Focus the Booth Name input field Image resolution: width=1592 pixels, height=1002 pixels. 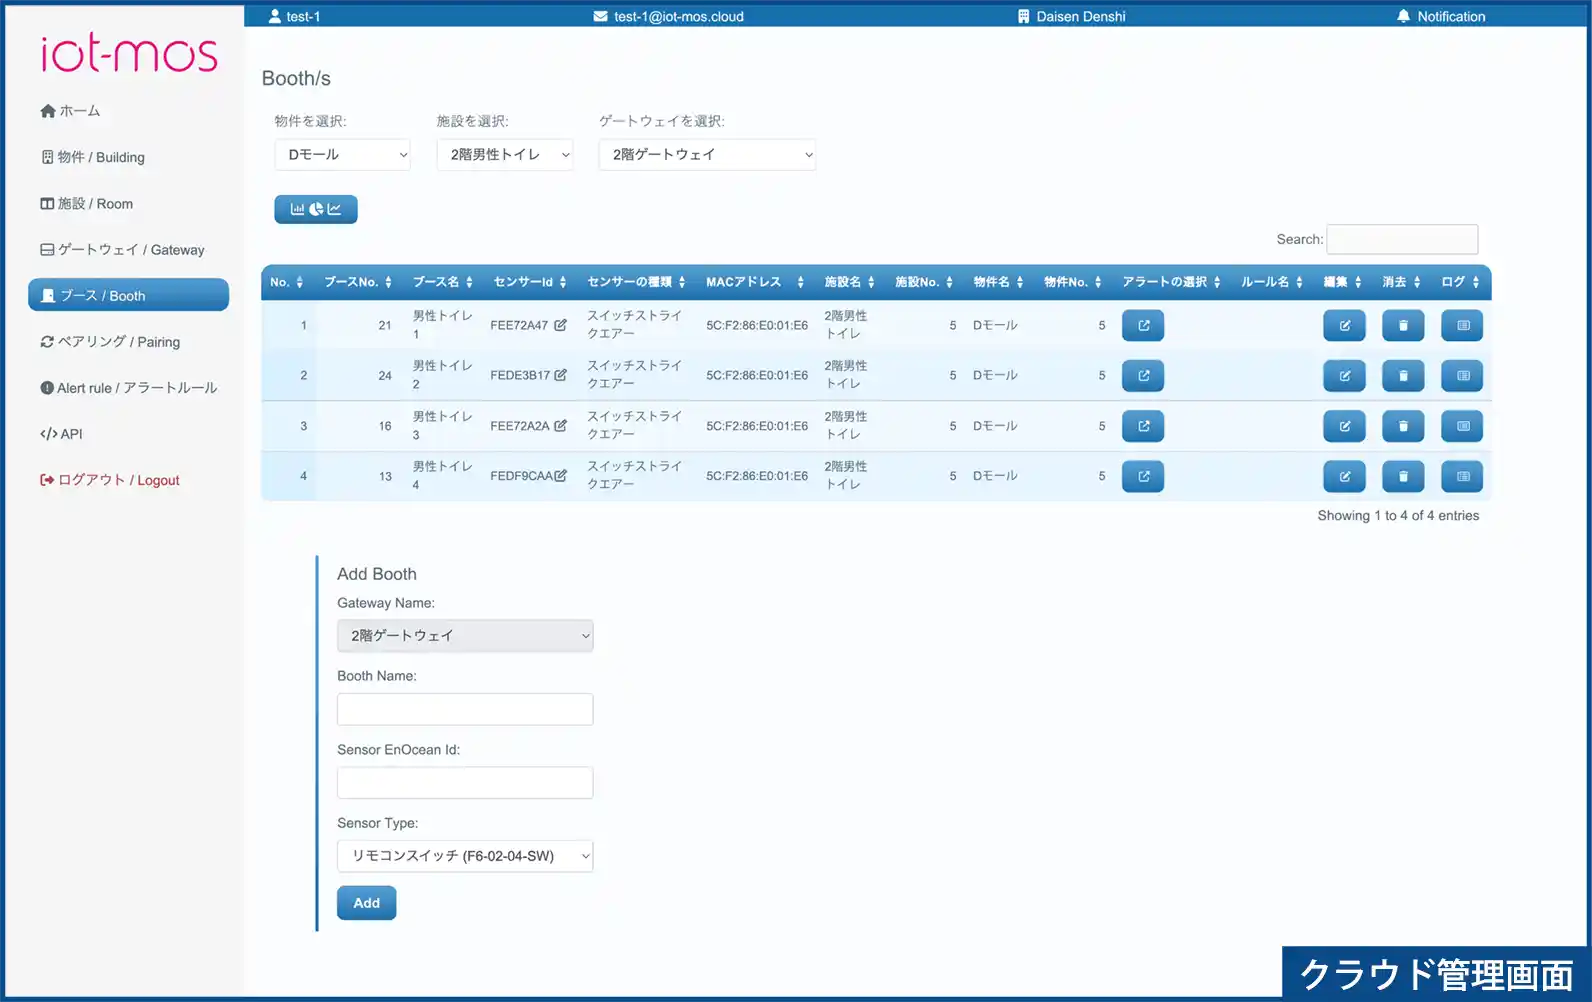click(465, 709)
